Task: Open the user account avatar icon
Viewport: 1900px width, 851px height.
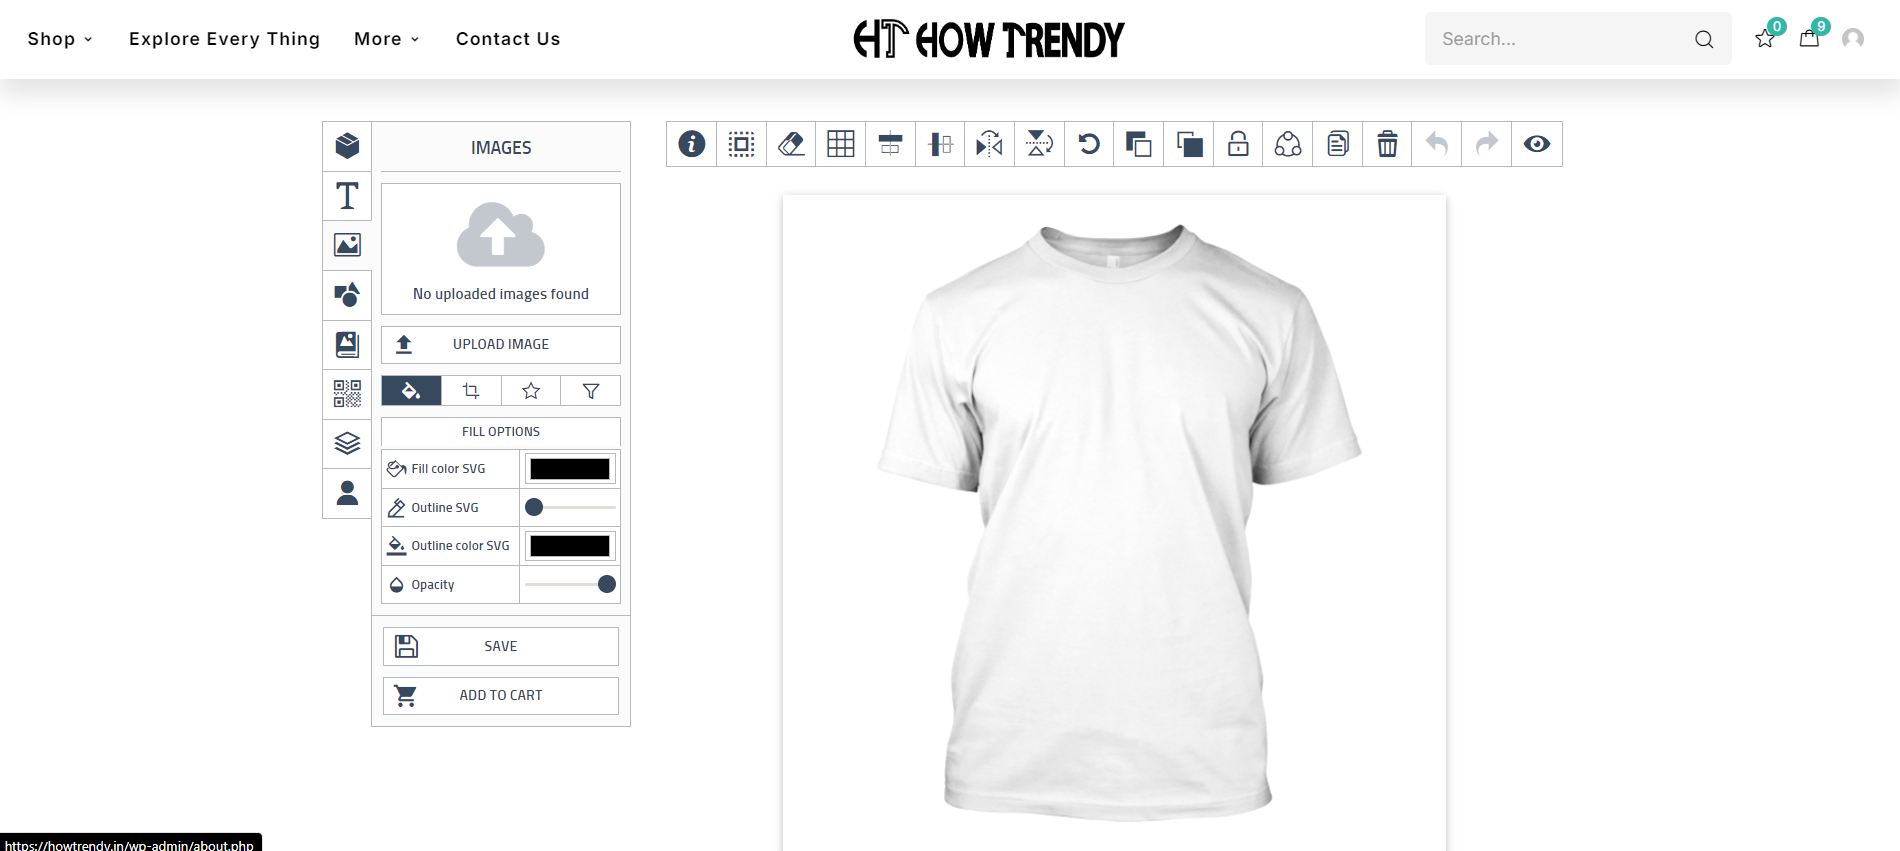Action: 1853,39
